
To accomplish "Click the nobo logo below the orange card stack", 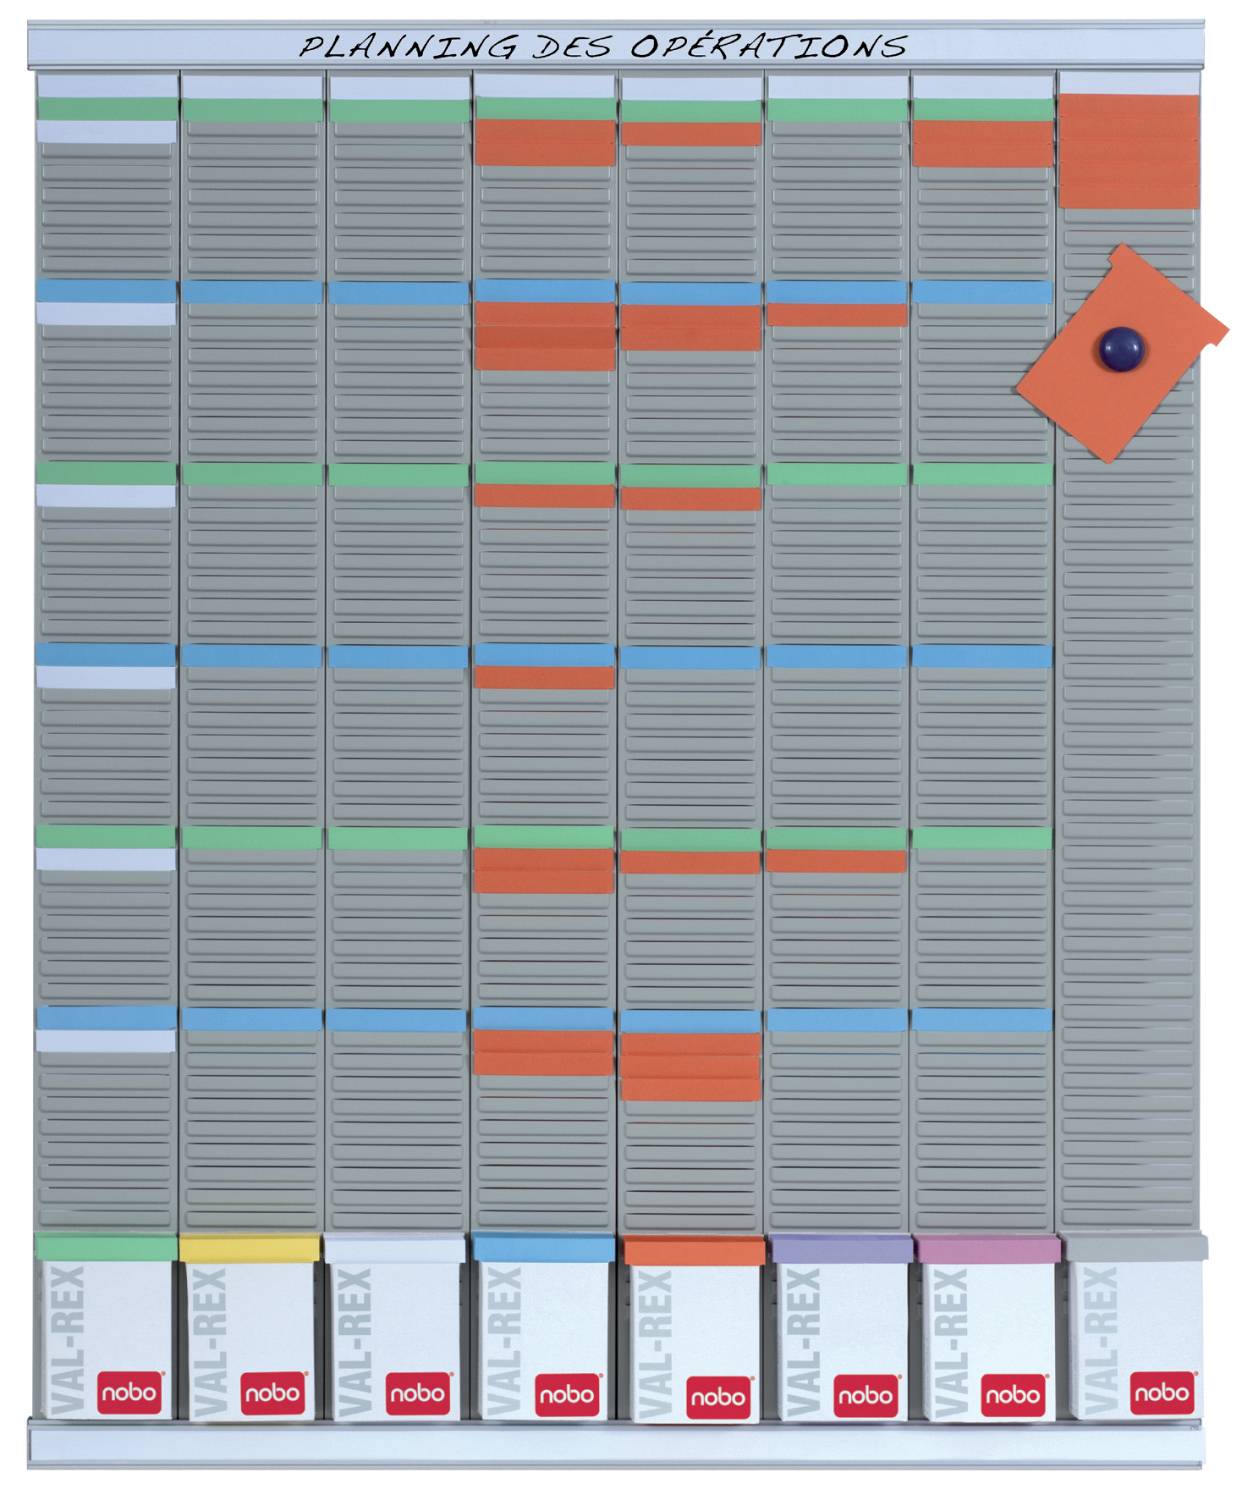I will [717, 1396].
